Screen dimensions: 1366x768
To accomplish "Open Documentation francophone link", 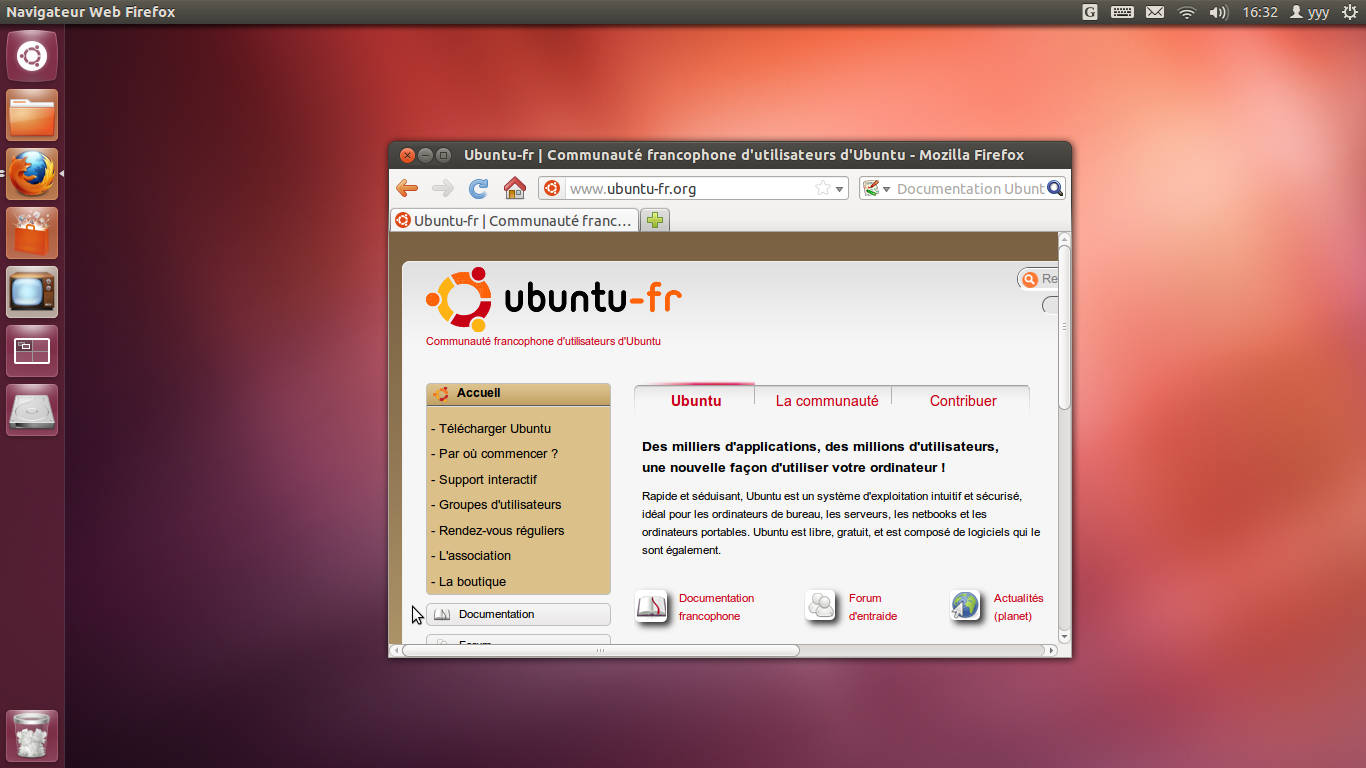I will pos(716,607).
